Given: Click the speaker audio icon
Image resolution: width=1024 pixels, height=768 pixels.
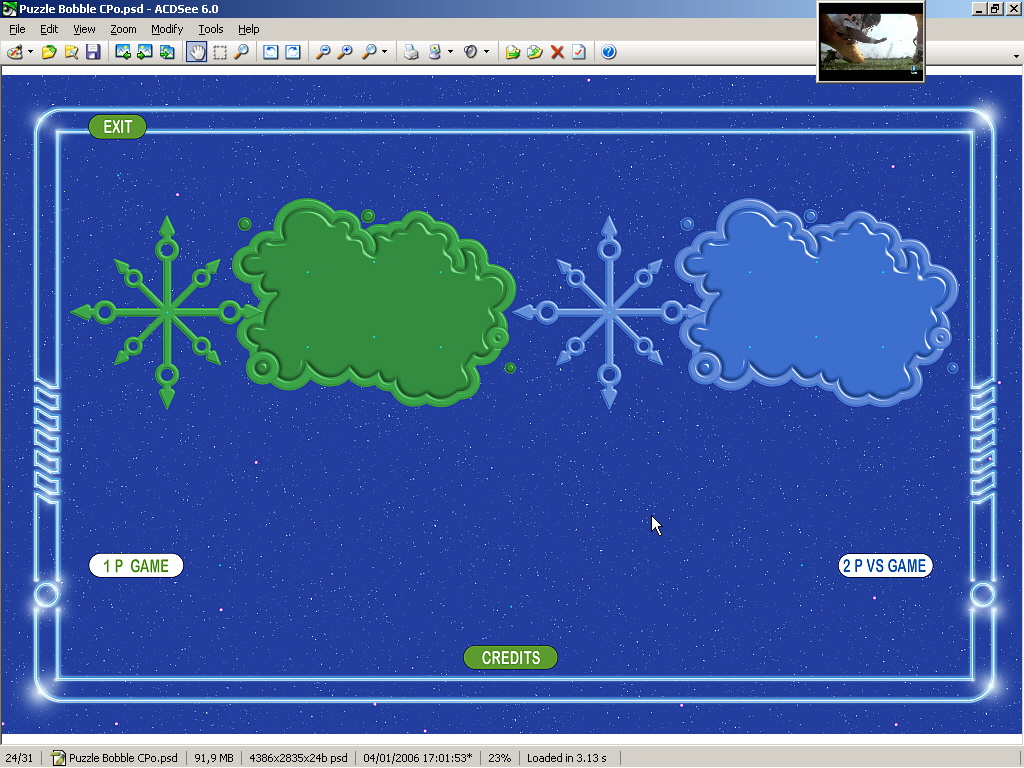Looking at the screenshot, I should tap(471, 52).
